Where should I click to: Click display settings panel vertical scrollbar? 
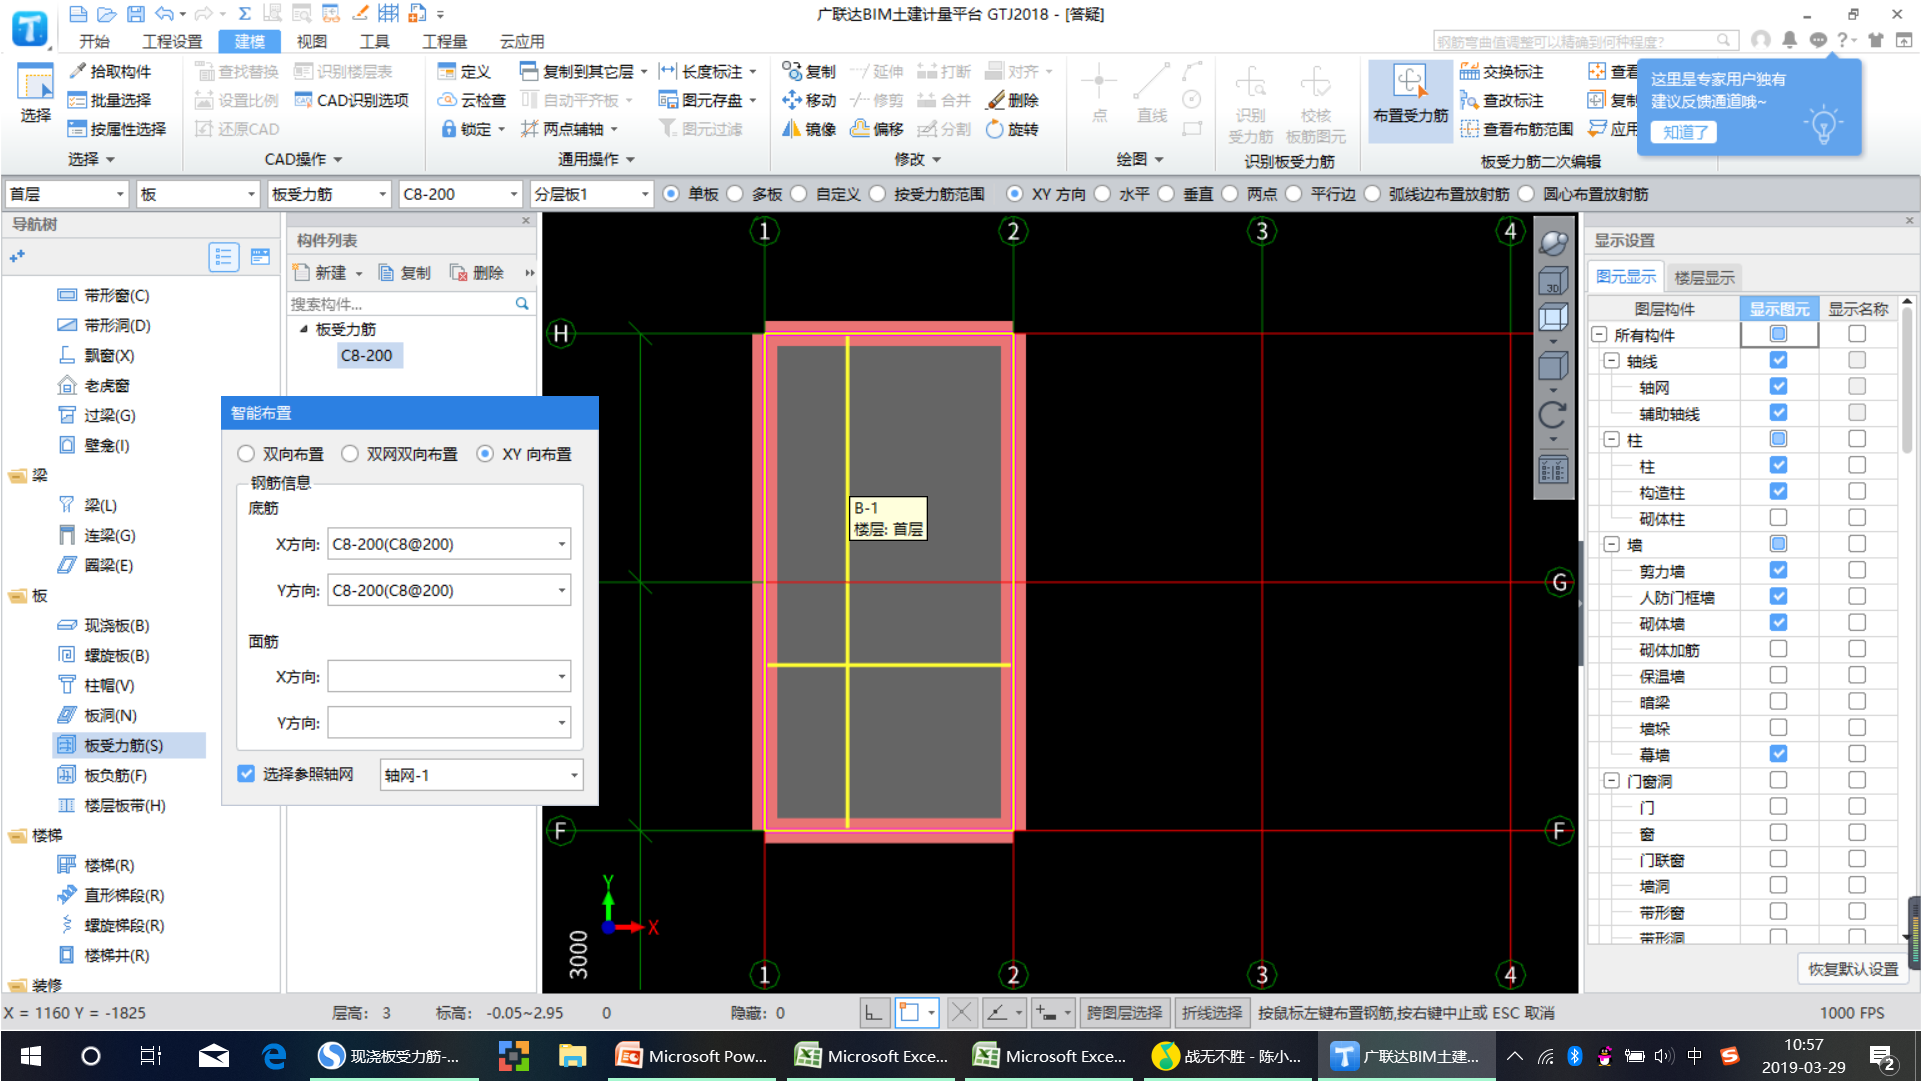click(x=1908, y=380)
